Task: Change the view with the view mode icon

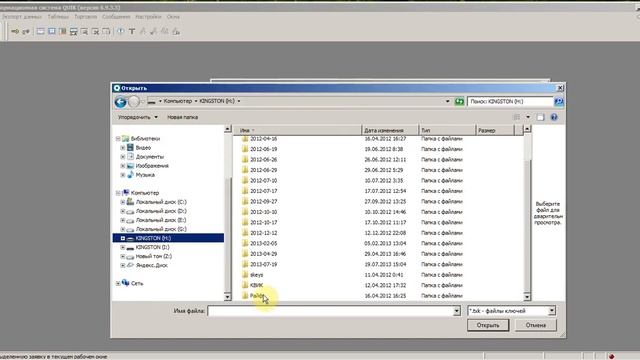Action: 516,117
